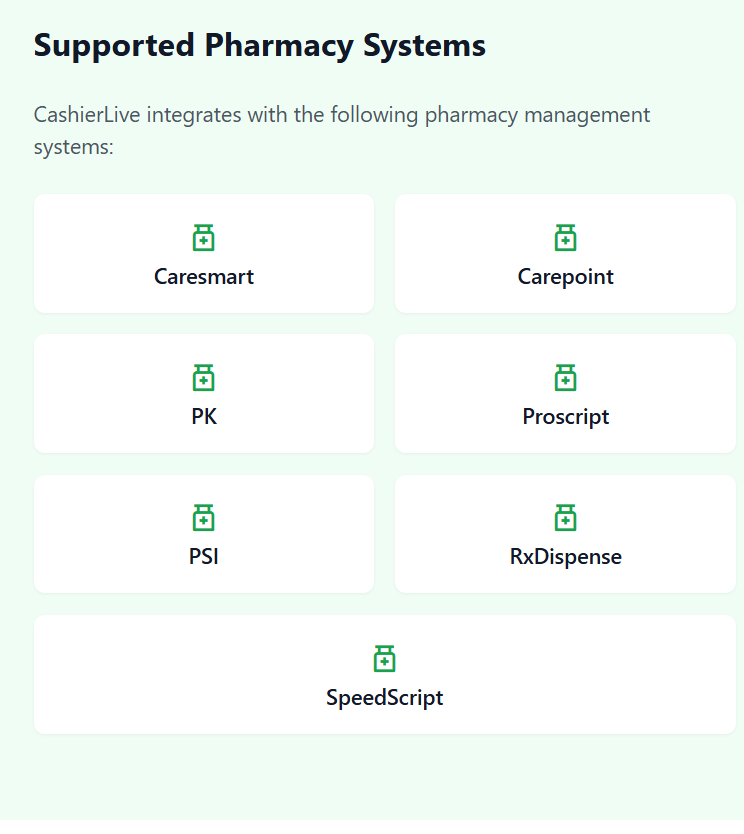Select the Caresmart label text
The height and width of the screenshot is (834, 744).
coord(204,277)
